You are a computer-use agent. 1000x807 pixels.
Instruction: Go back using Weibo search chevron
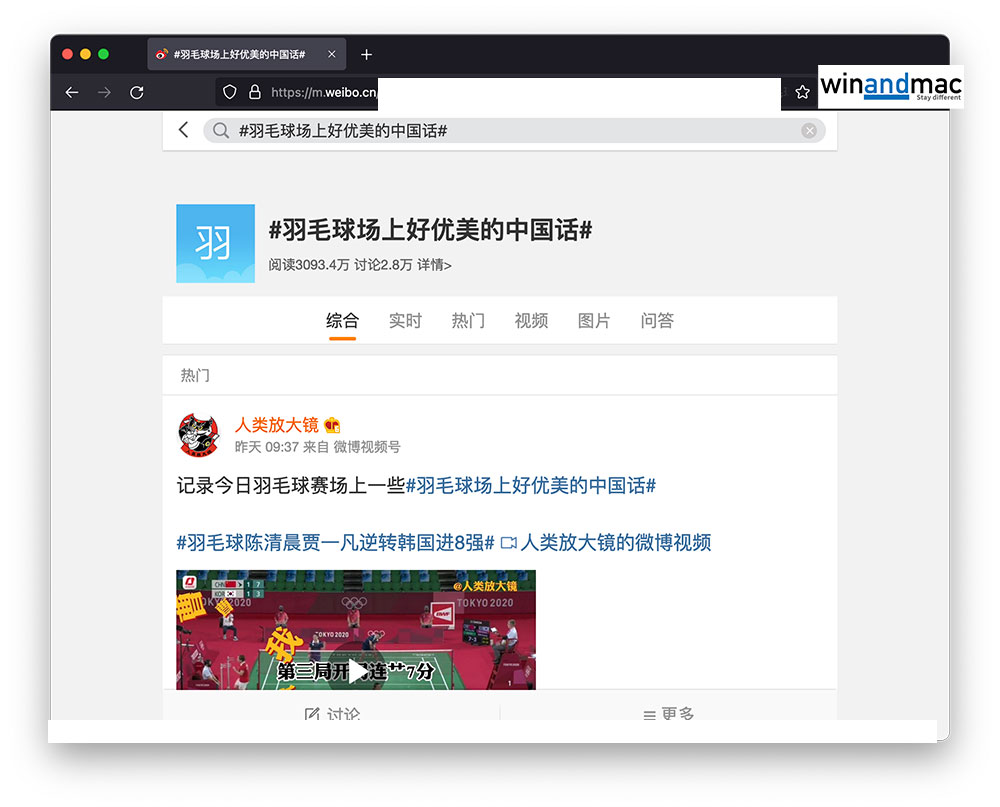pyautogui.click(x=183, y=130)
